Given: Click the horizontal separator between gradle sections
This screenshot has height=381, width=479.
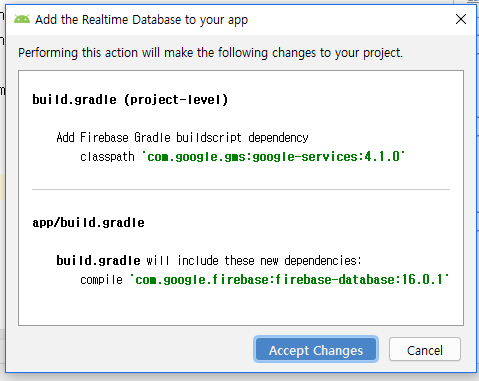Looking at the screenshot, I should coord(241,189).
